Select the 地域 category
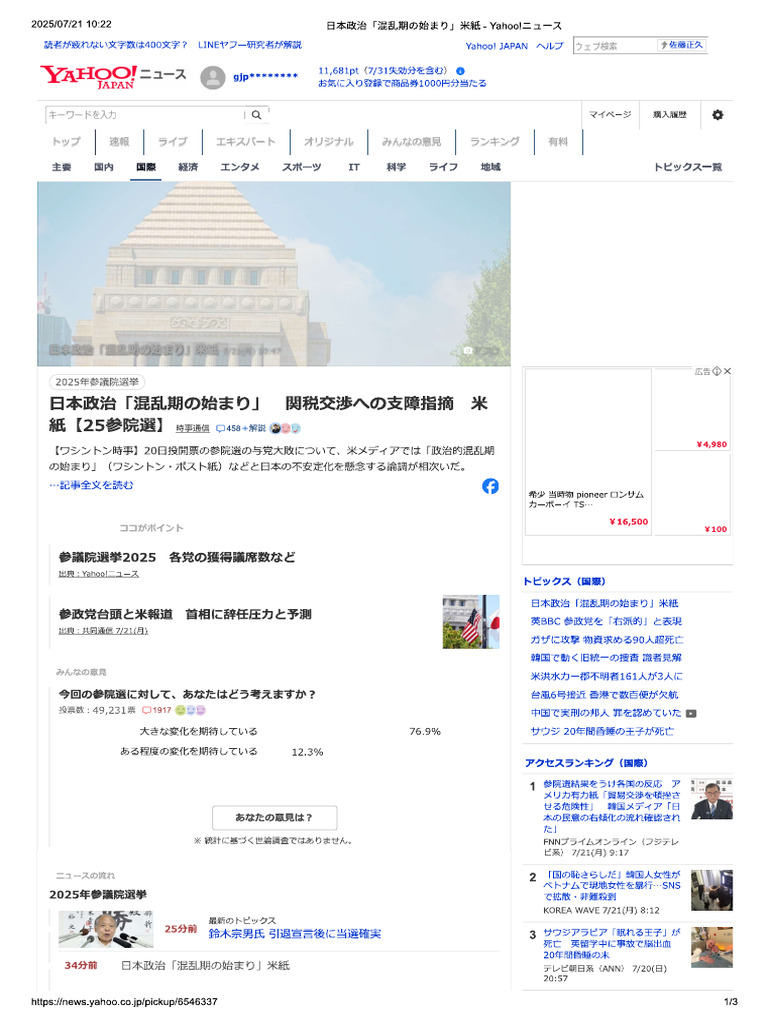This screenshot has width=768, height=1024. pos(490,167)
